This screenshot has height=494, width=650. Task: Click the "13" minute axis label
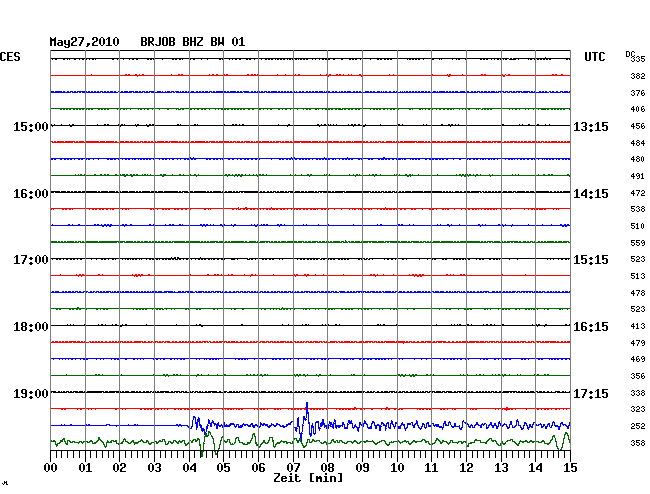pyautogui.click(x=501, y=468)
